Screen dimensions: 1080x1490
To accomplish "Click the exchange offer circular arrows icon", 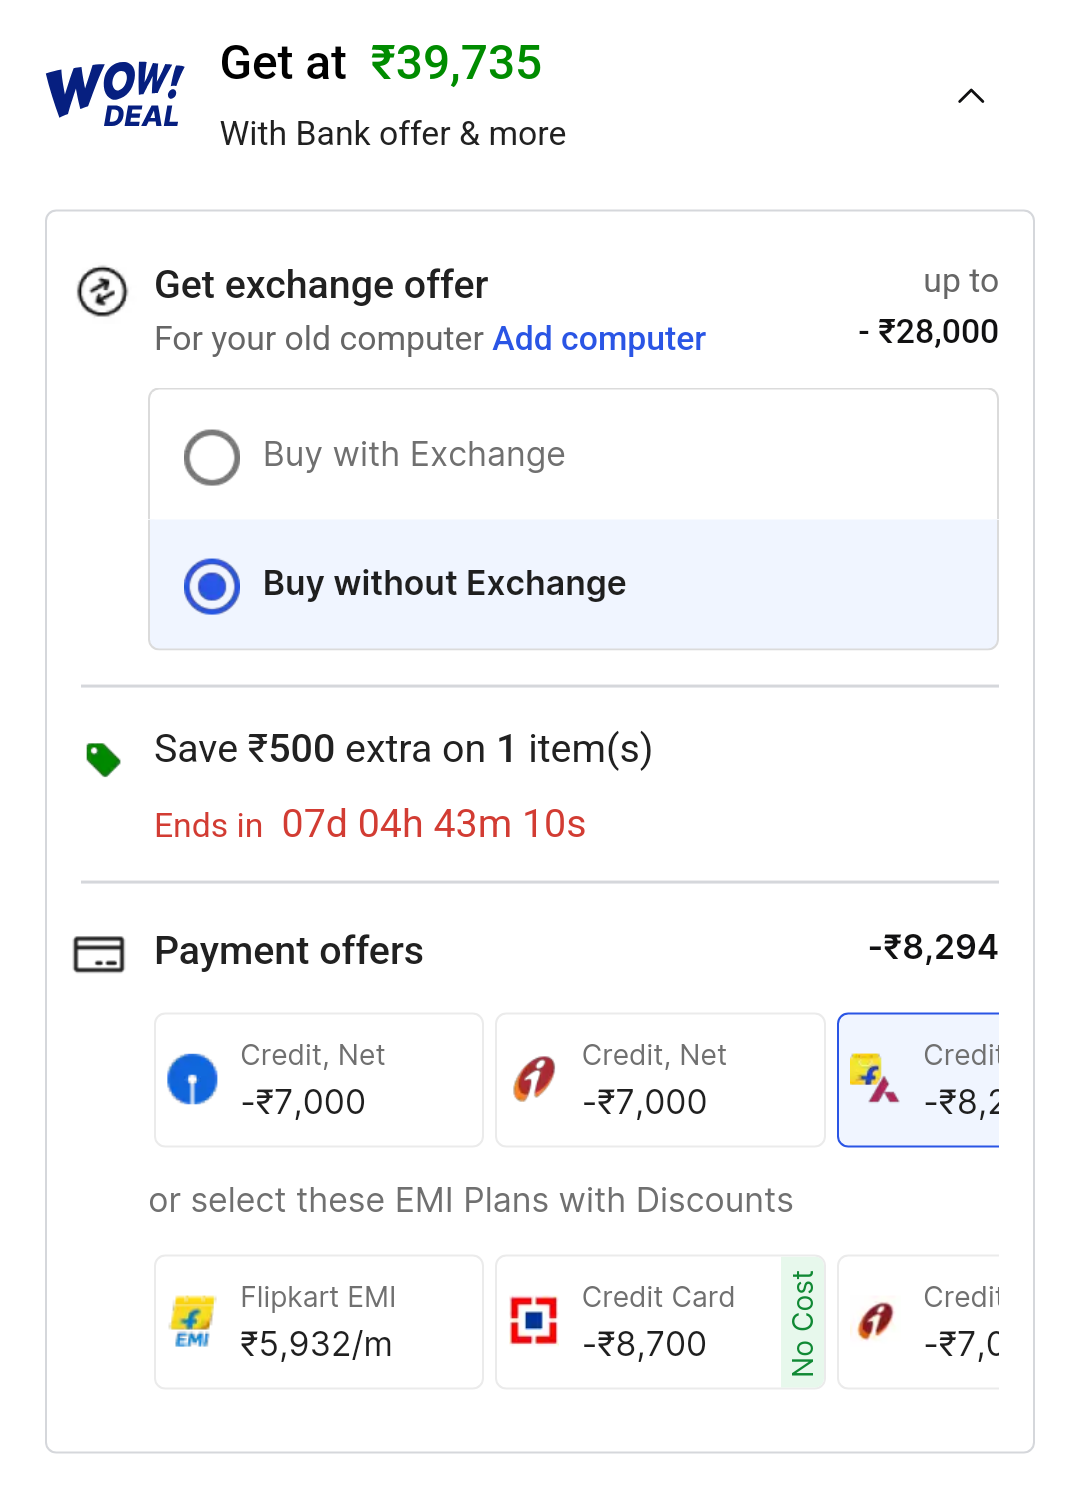I will [x=102, y=292].
